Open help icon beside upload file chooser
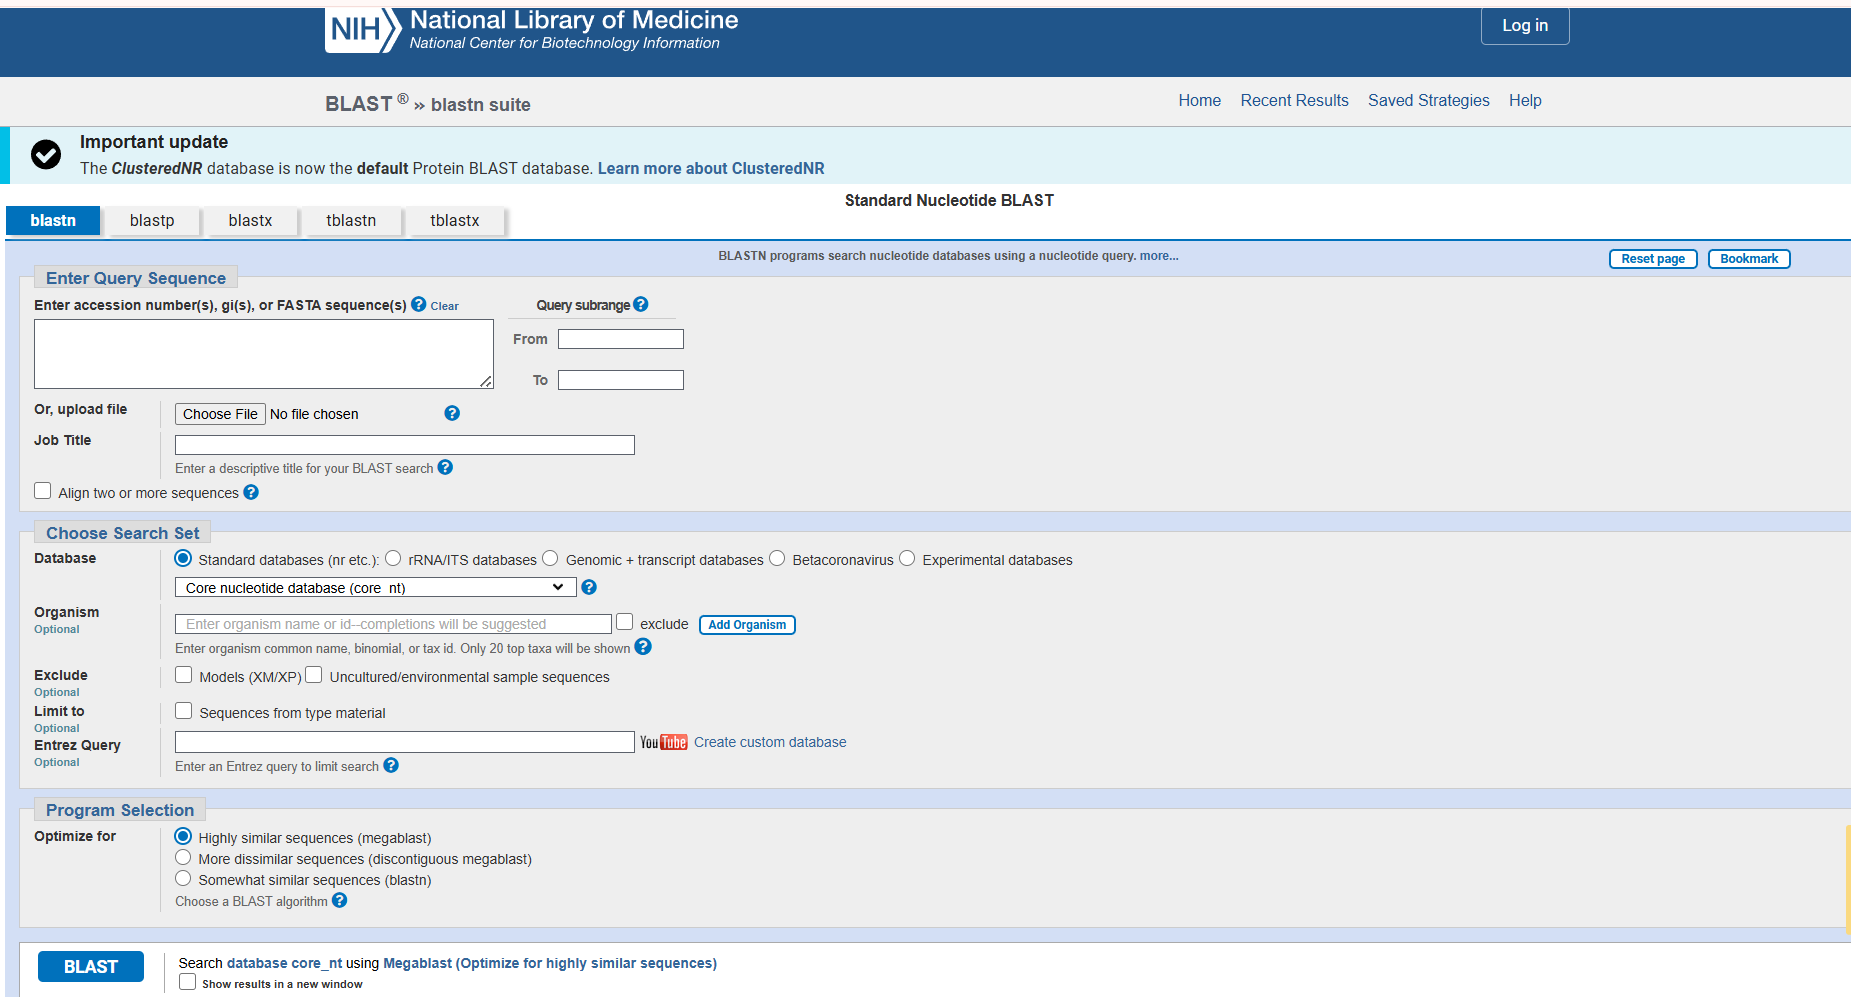 click(452, 413)
